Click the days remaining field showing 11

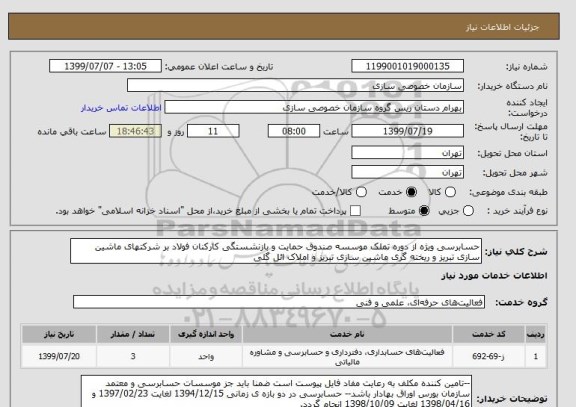(213, 131)
